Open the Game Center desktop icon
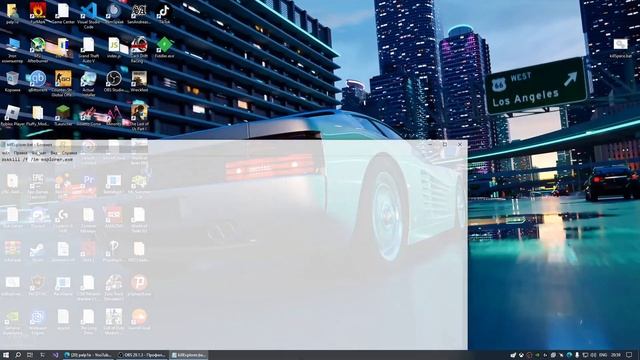This screenshot has height=360, width=640. point(63,13)
